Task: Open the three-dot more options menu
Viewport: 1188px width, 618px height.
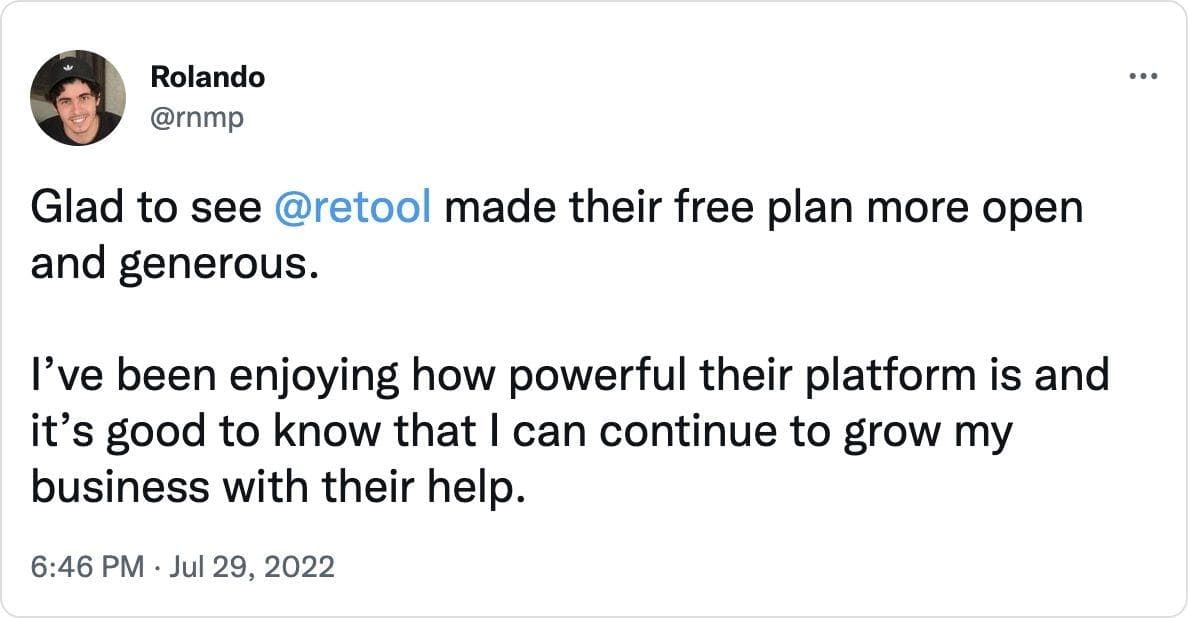Action: [x=1142, y=76]
